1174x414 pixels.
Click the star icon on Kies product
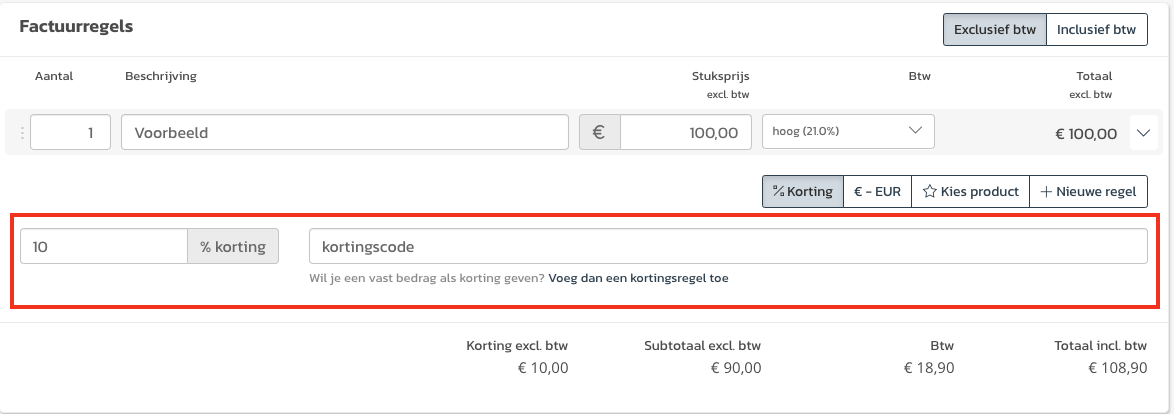(x=930, y=192)
